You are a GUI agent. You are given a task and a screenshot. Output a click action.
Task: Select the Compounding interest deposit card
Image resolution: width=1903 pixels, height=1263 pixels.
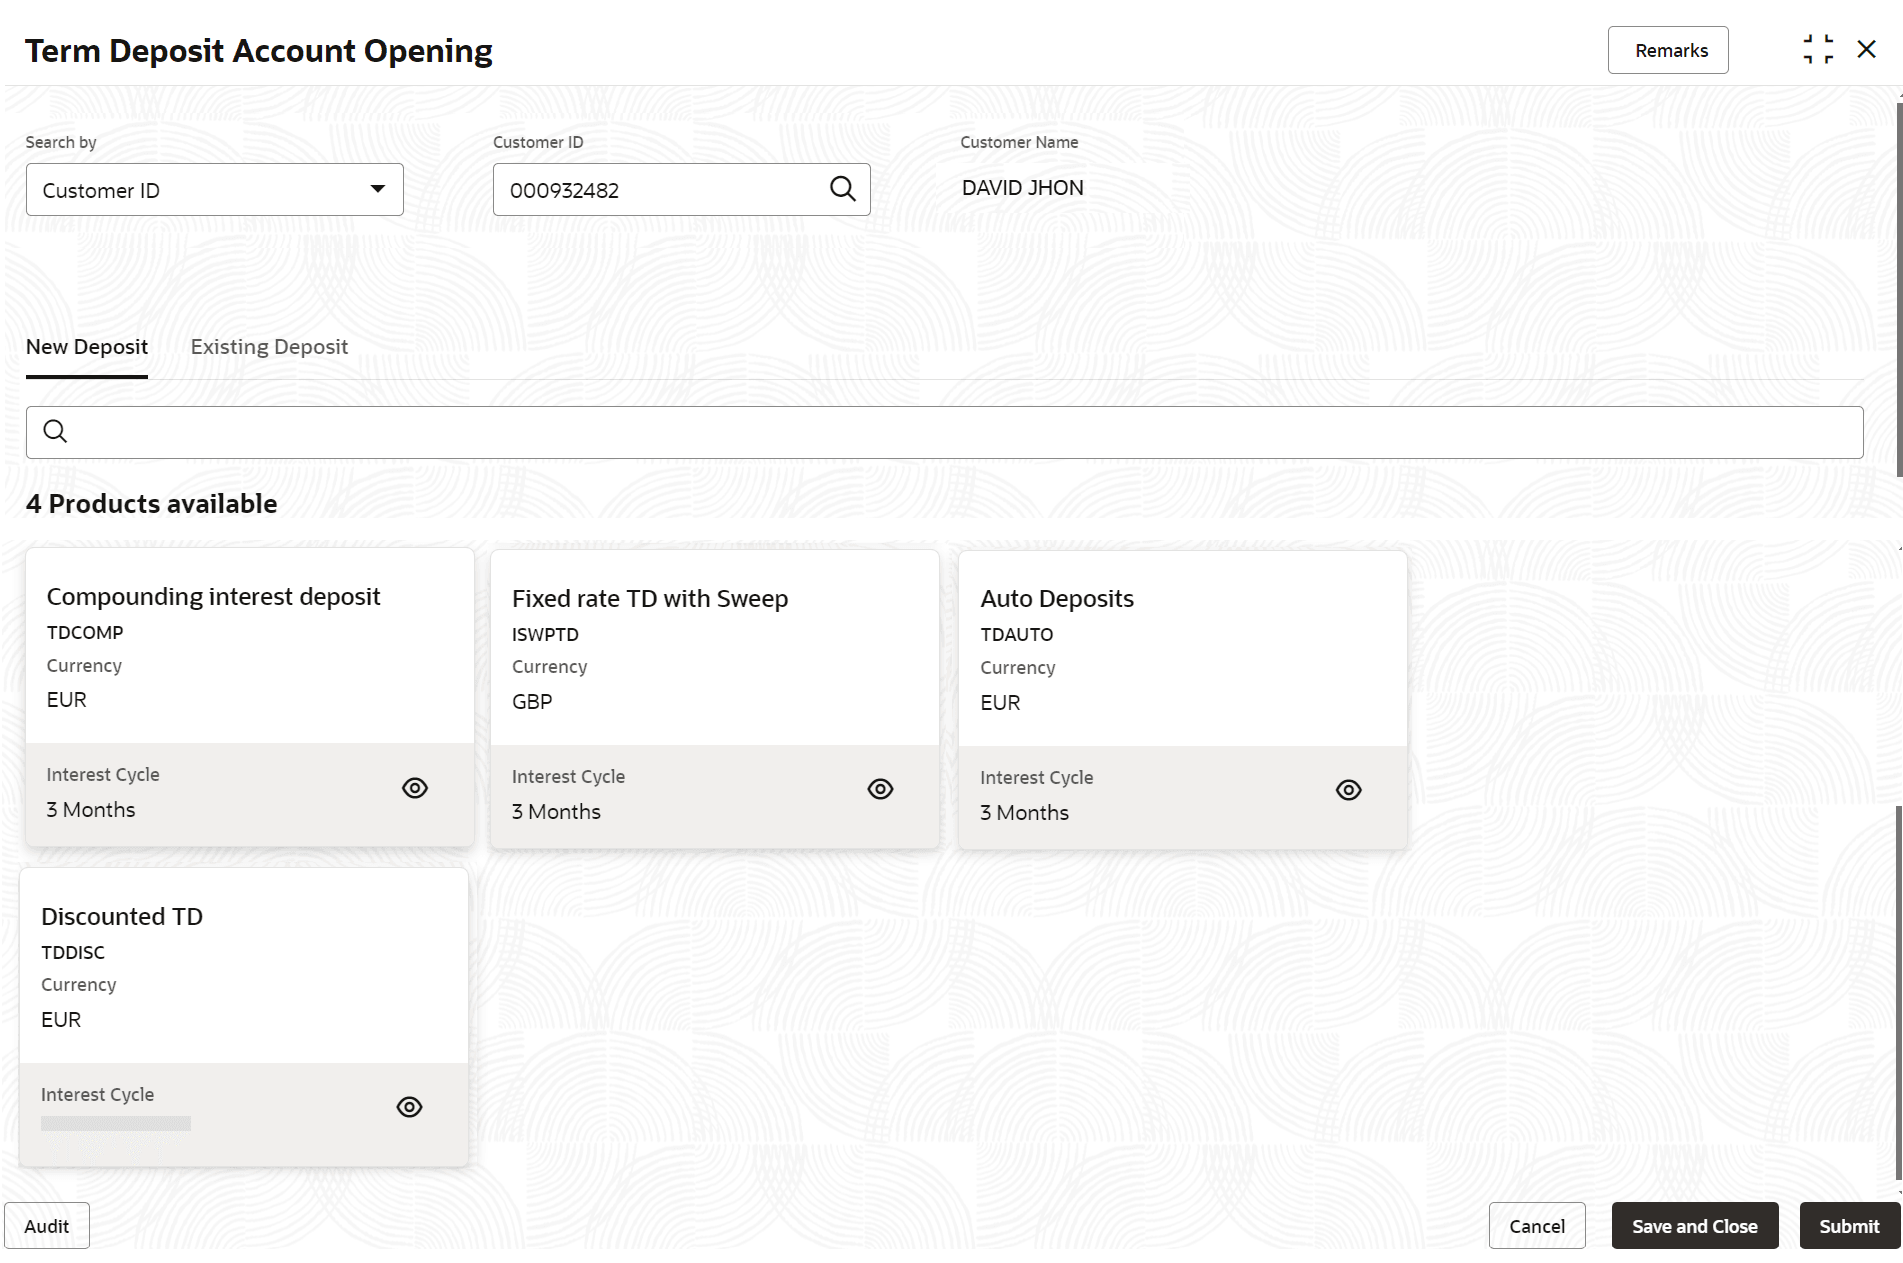tap(250, 697)
